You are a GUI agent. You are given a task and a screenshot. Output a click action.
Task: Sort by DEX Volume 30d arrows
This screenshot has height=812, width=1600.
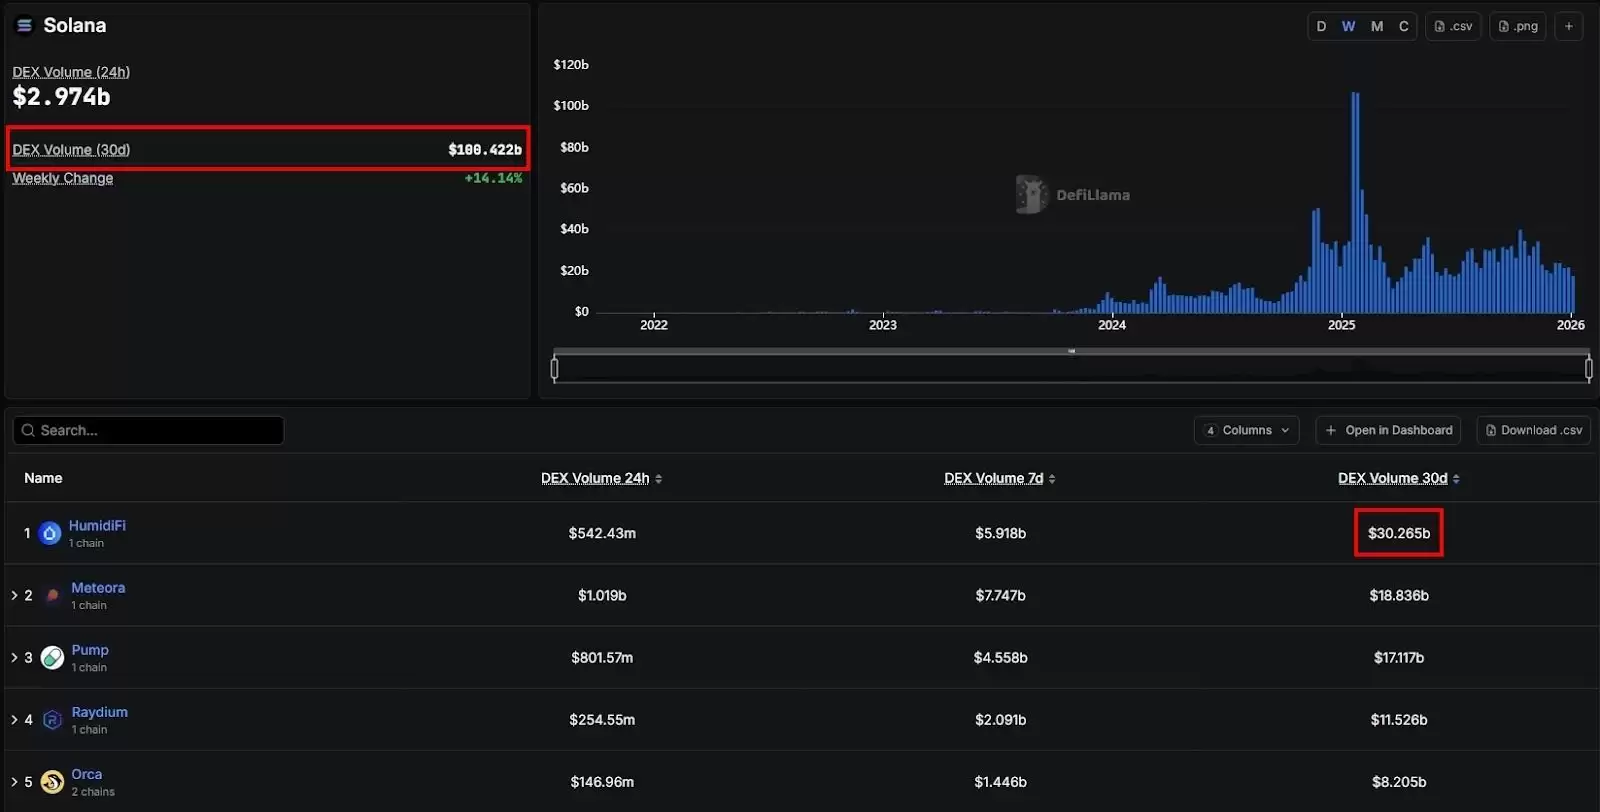click(1456, 479)
